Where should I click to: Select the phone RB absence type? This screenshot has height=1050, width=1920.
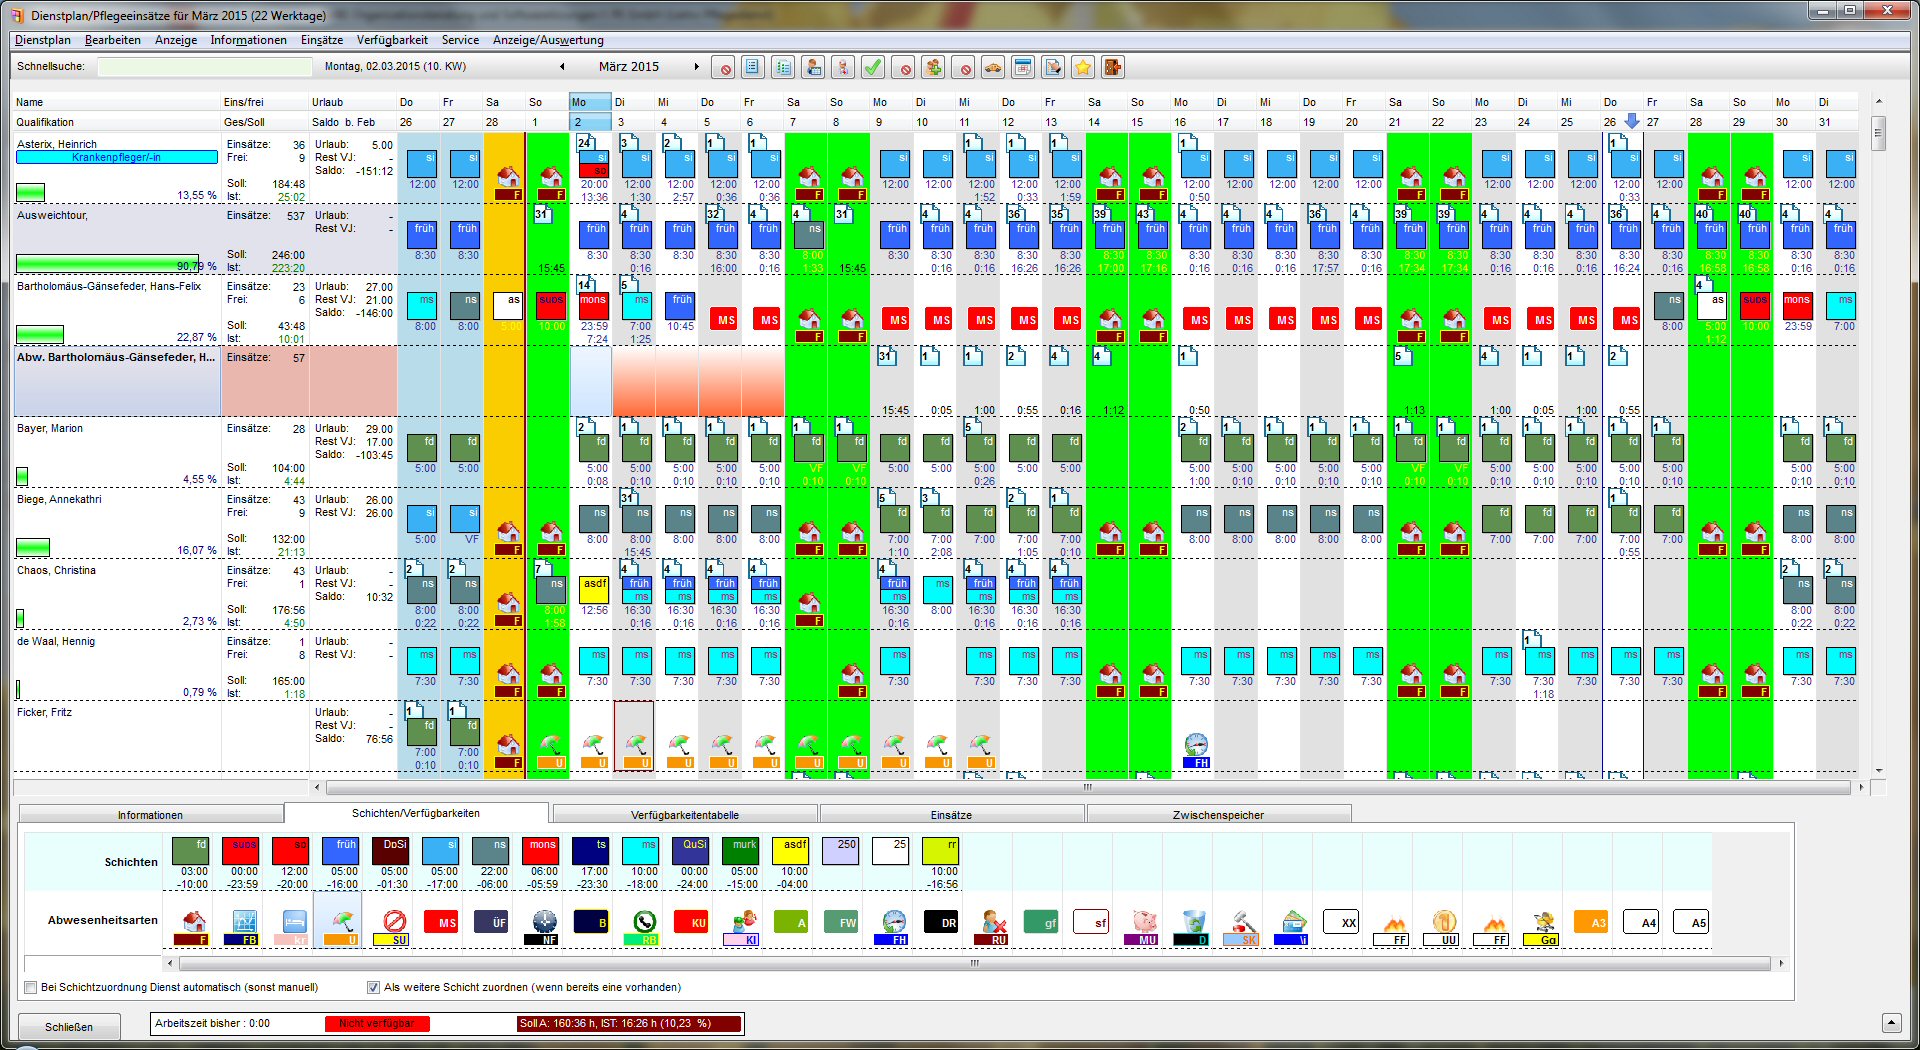point(644,925)
